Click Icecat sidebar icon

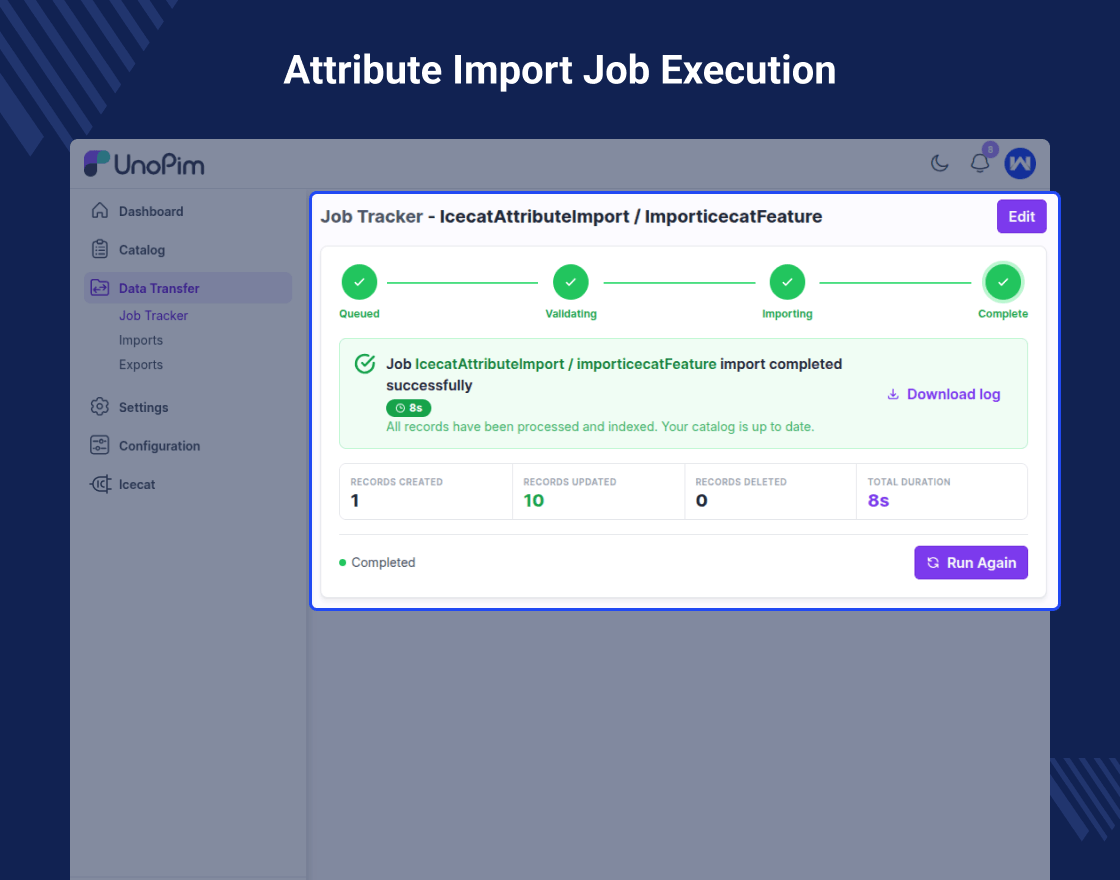(100, 484)
